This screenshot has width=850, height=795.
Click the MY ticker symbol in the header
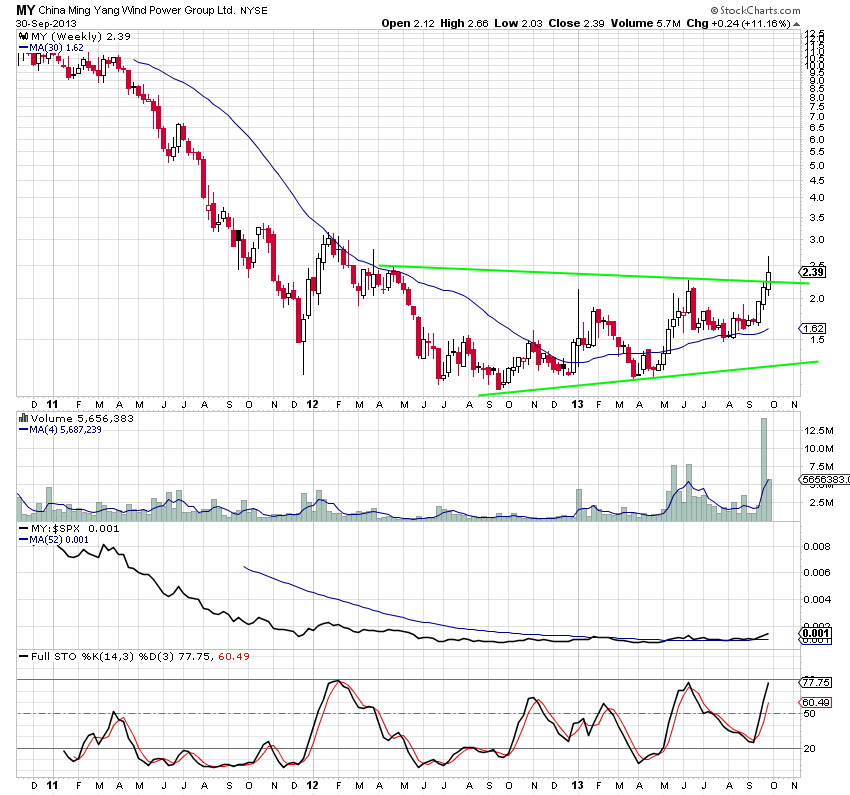tap(25, 10)
